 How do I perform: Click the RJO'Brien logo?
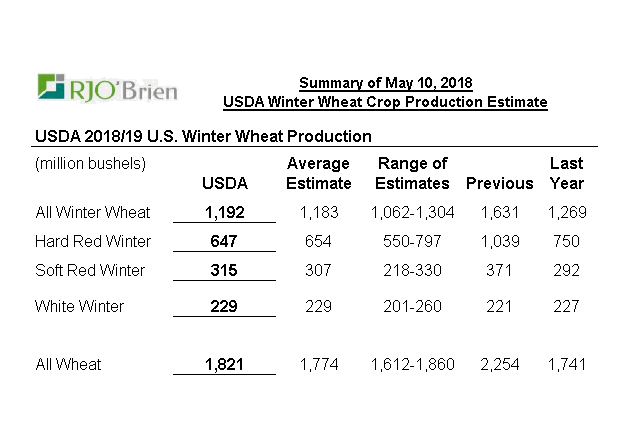[106, 89]
